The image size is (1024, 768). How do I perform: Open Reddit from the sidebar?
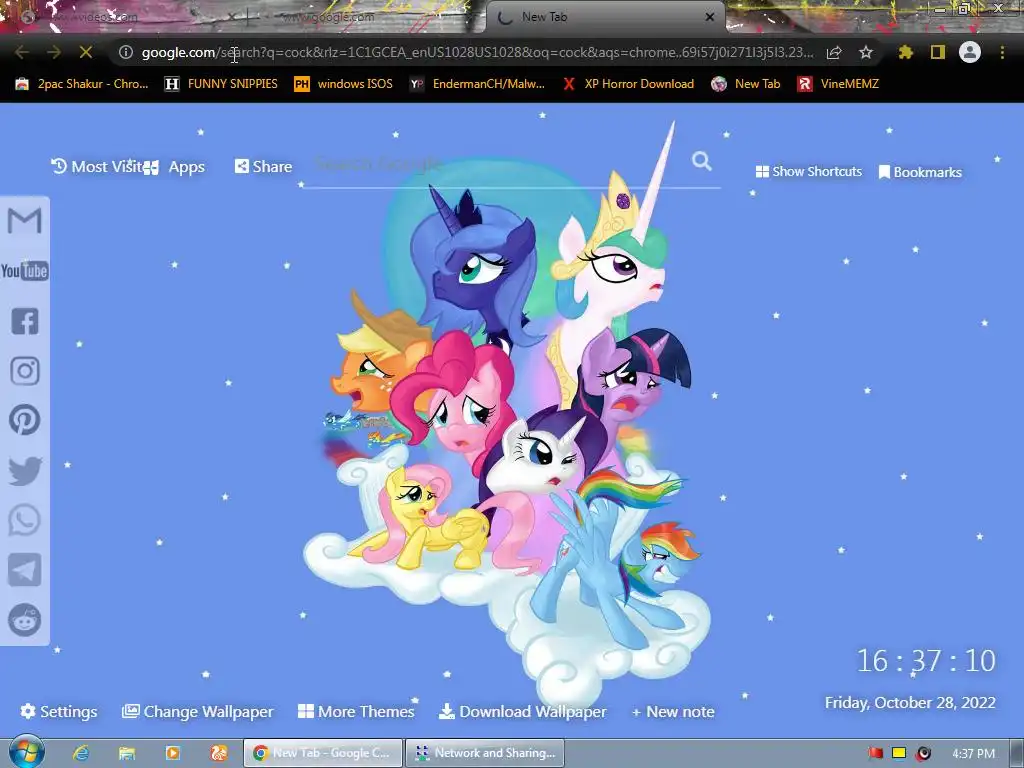(25, 620)
